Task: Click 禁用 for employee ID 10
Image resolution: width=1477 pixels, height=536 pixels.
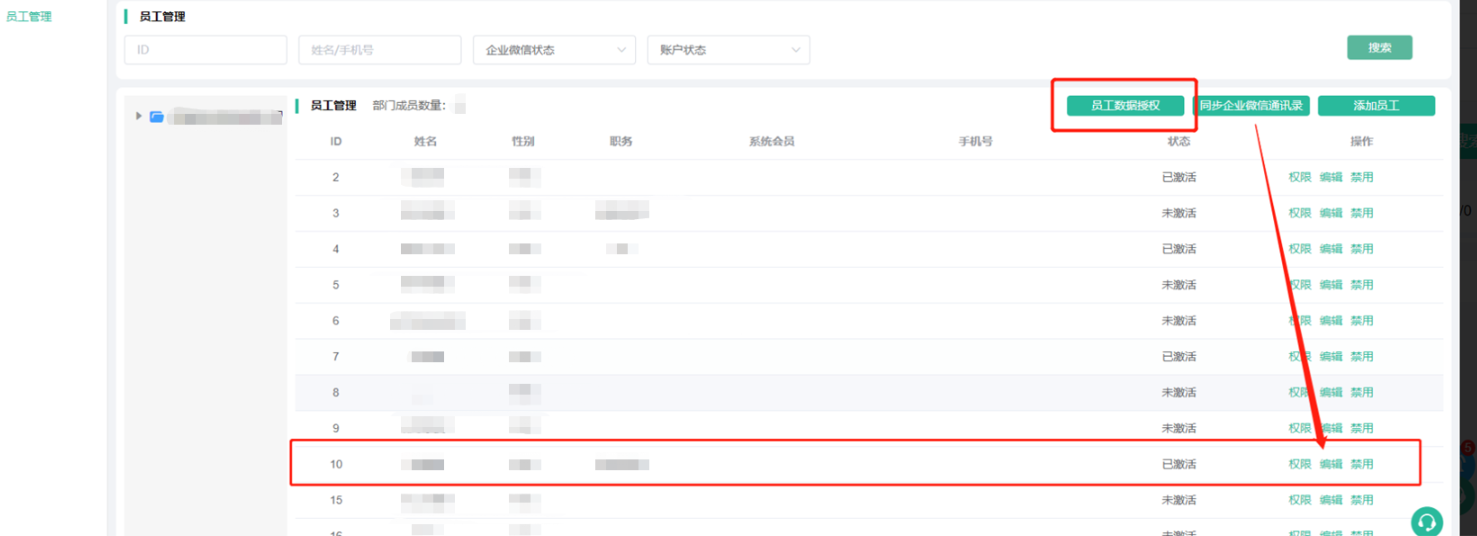Action: (x=1362, y=464)
